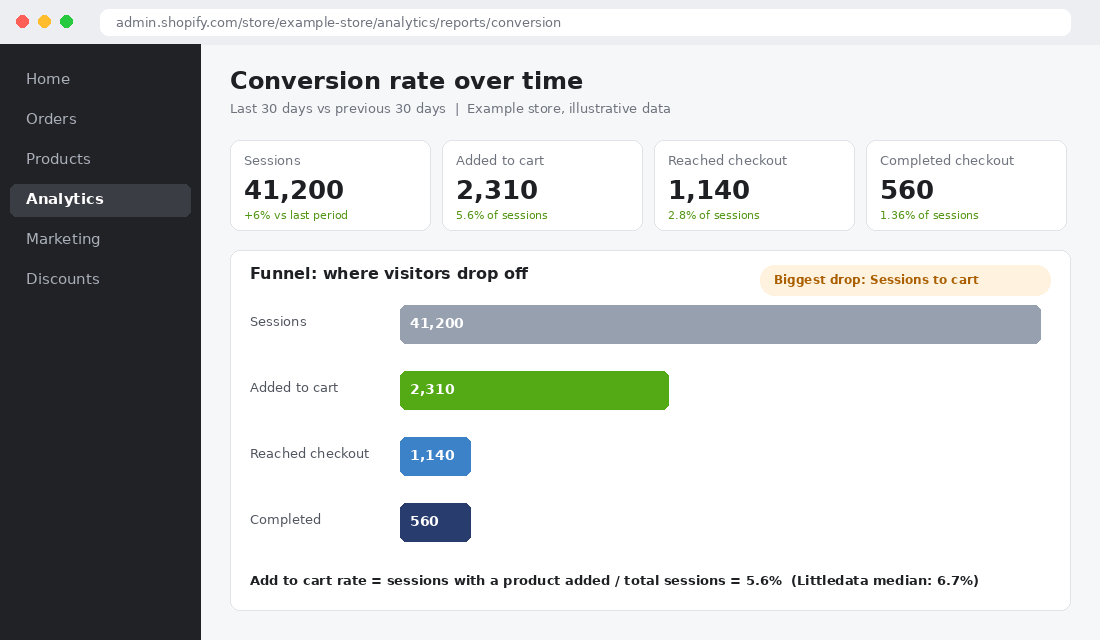Click 'Funnel: where visitors drop off' title
The width and height of the screenshot is (1100, 640).
click(x=389, y=274)
